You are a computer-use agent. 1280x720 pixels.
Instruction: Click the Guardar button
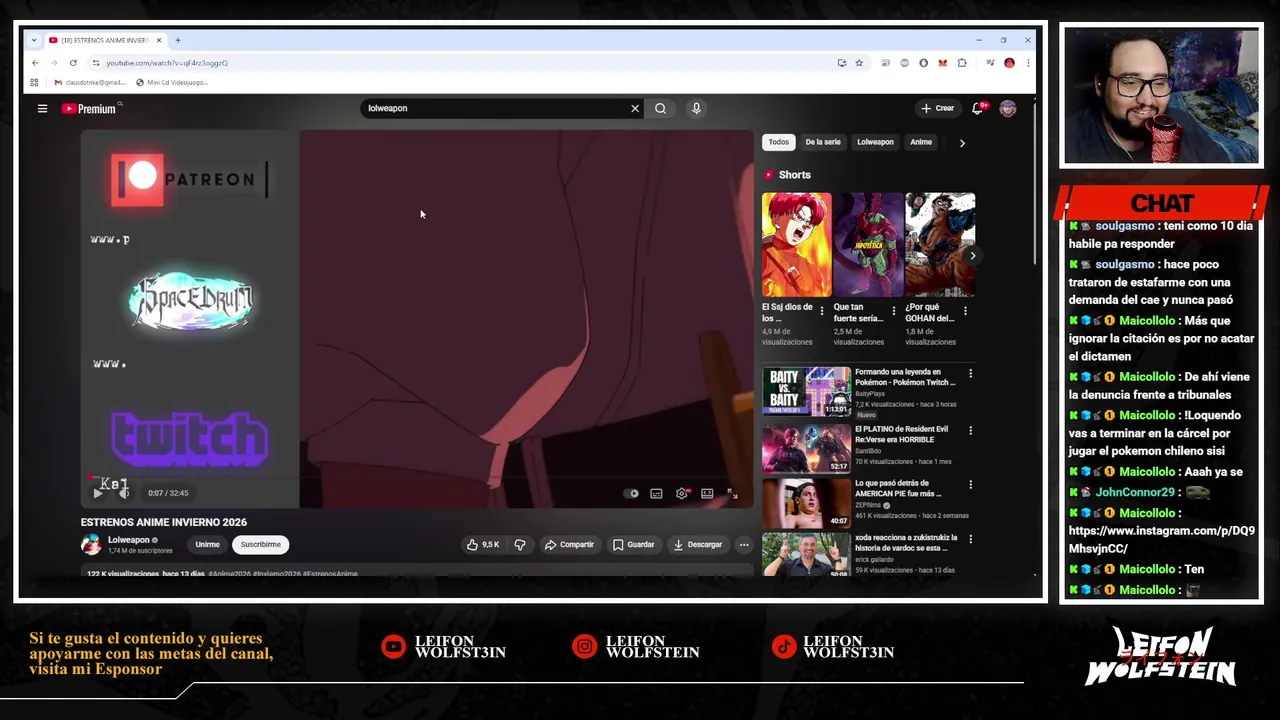click(633, 544)
